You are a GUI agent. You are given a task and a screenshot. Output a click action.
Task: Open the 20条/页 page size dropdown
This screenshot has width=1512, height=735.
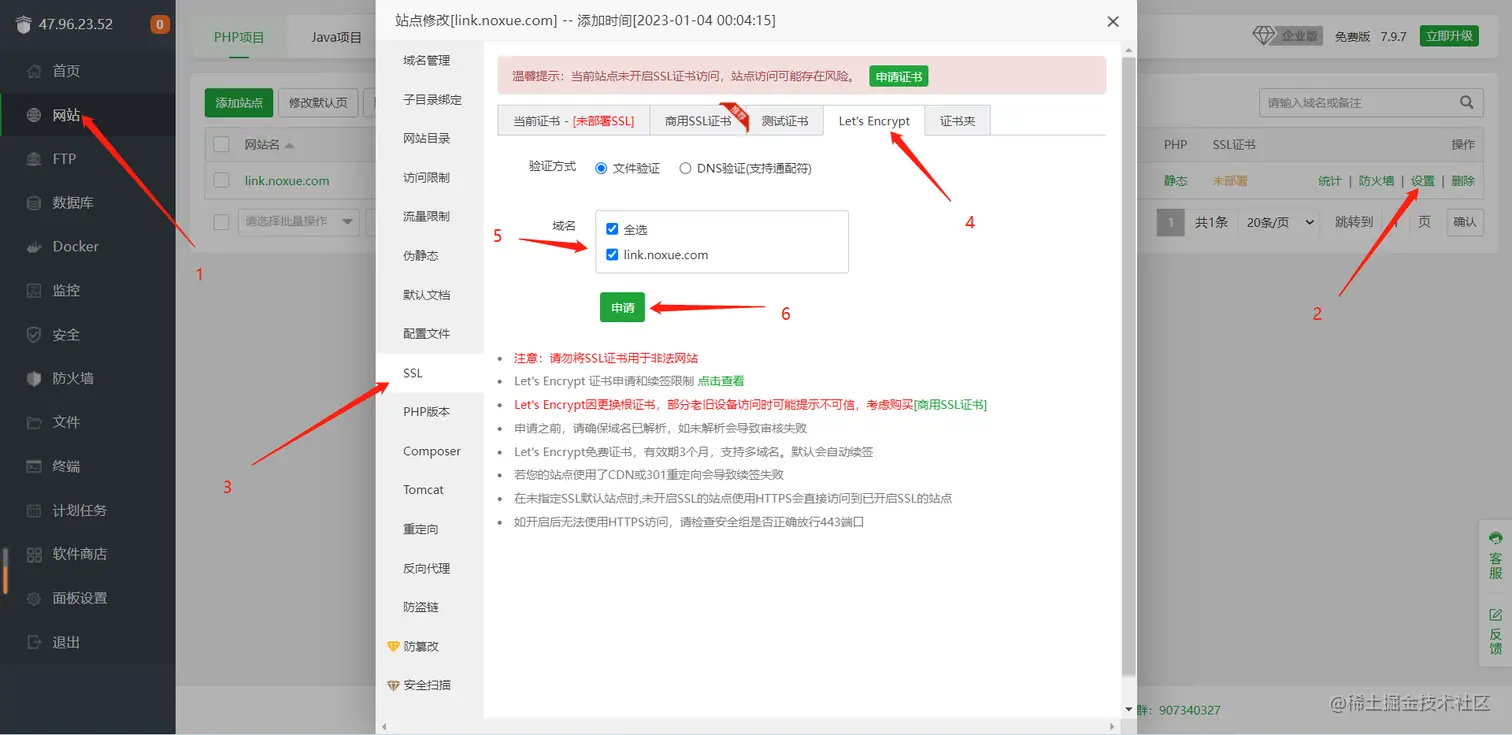[x=1280, y=222]
